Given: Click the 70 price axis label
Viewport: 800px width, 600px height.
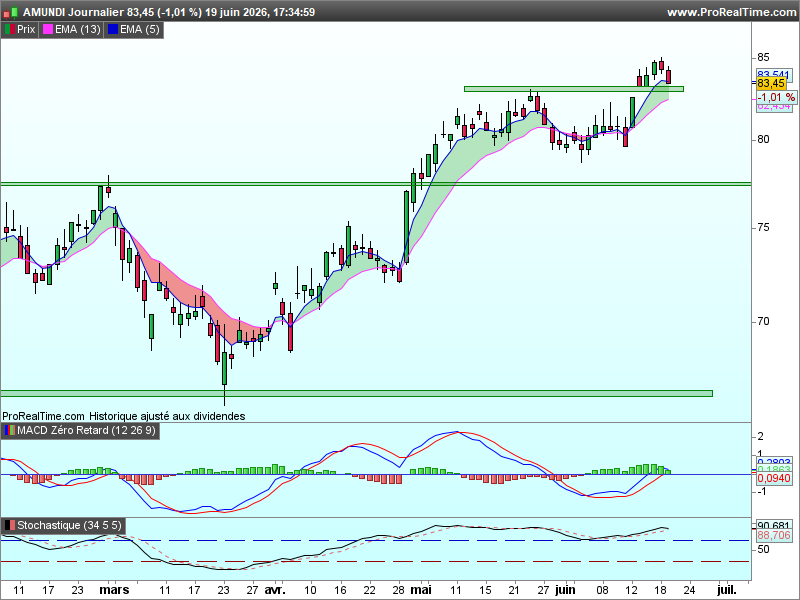Looking at the screenshot, I should click(x=763, y=321).
